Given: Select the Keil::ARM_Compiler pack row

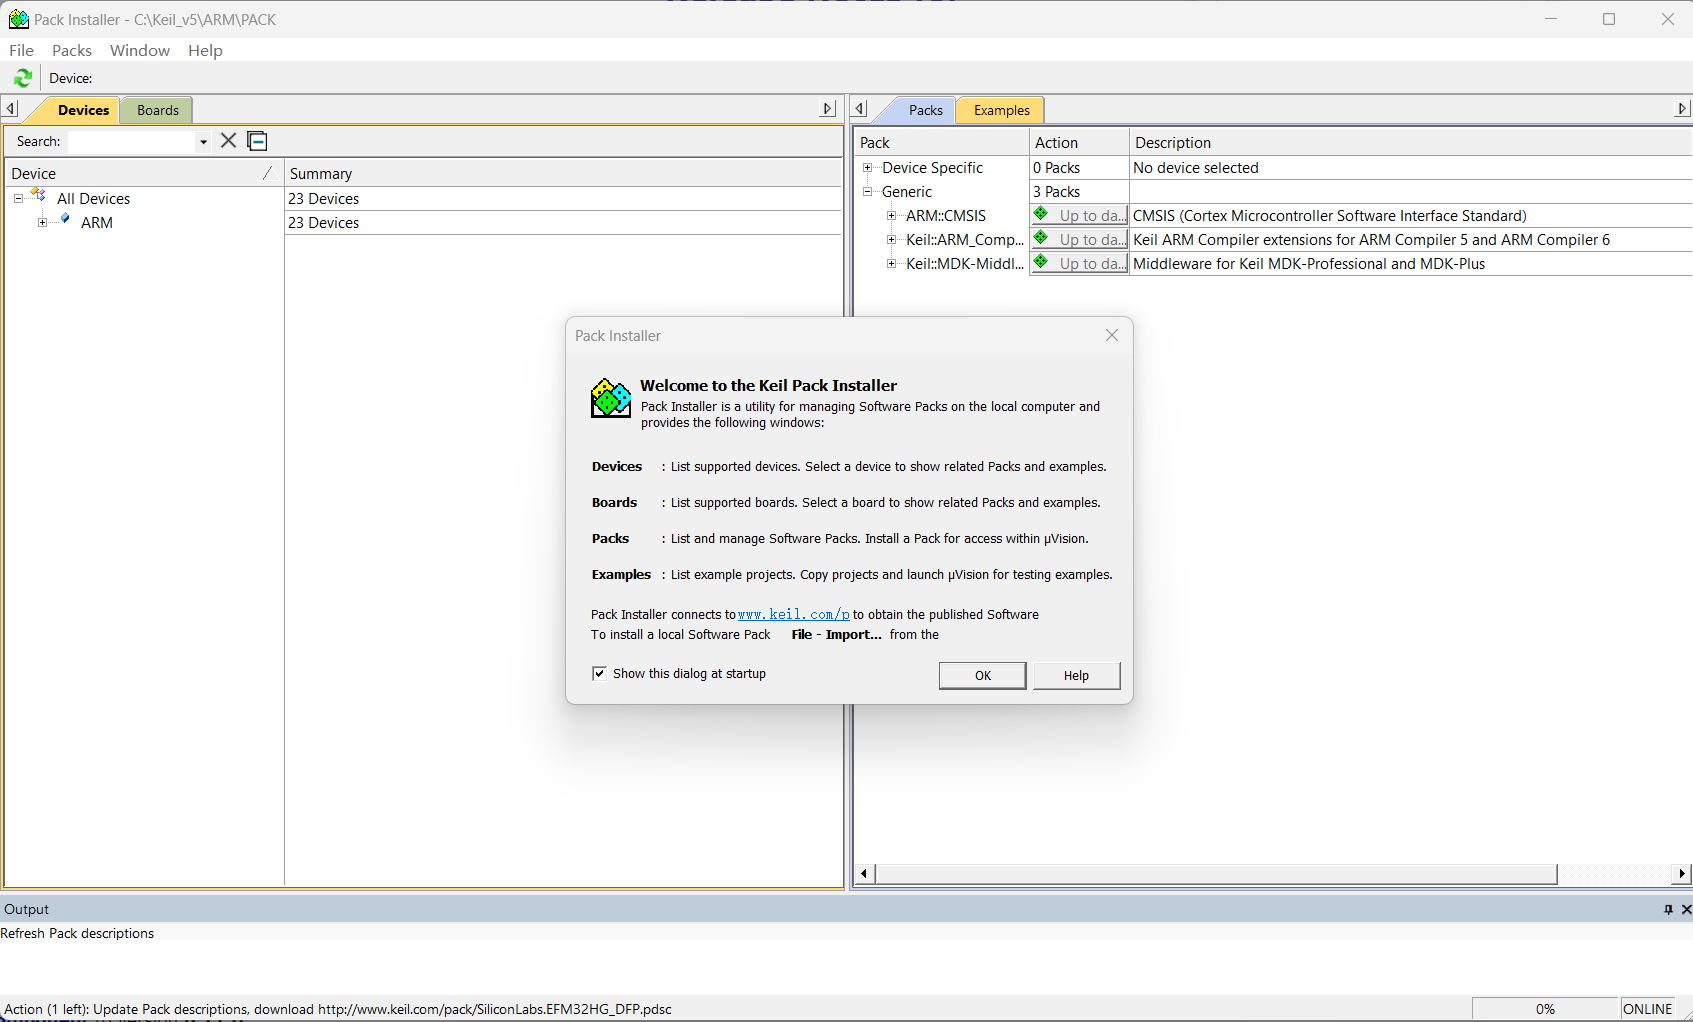Looking at the screenshot, I should point(964,240).
